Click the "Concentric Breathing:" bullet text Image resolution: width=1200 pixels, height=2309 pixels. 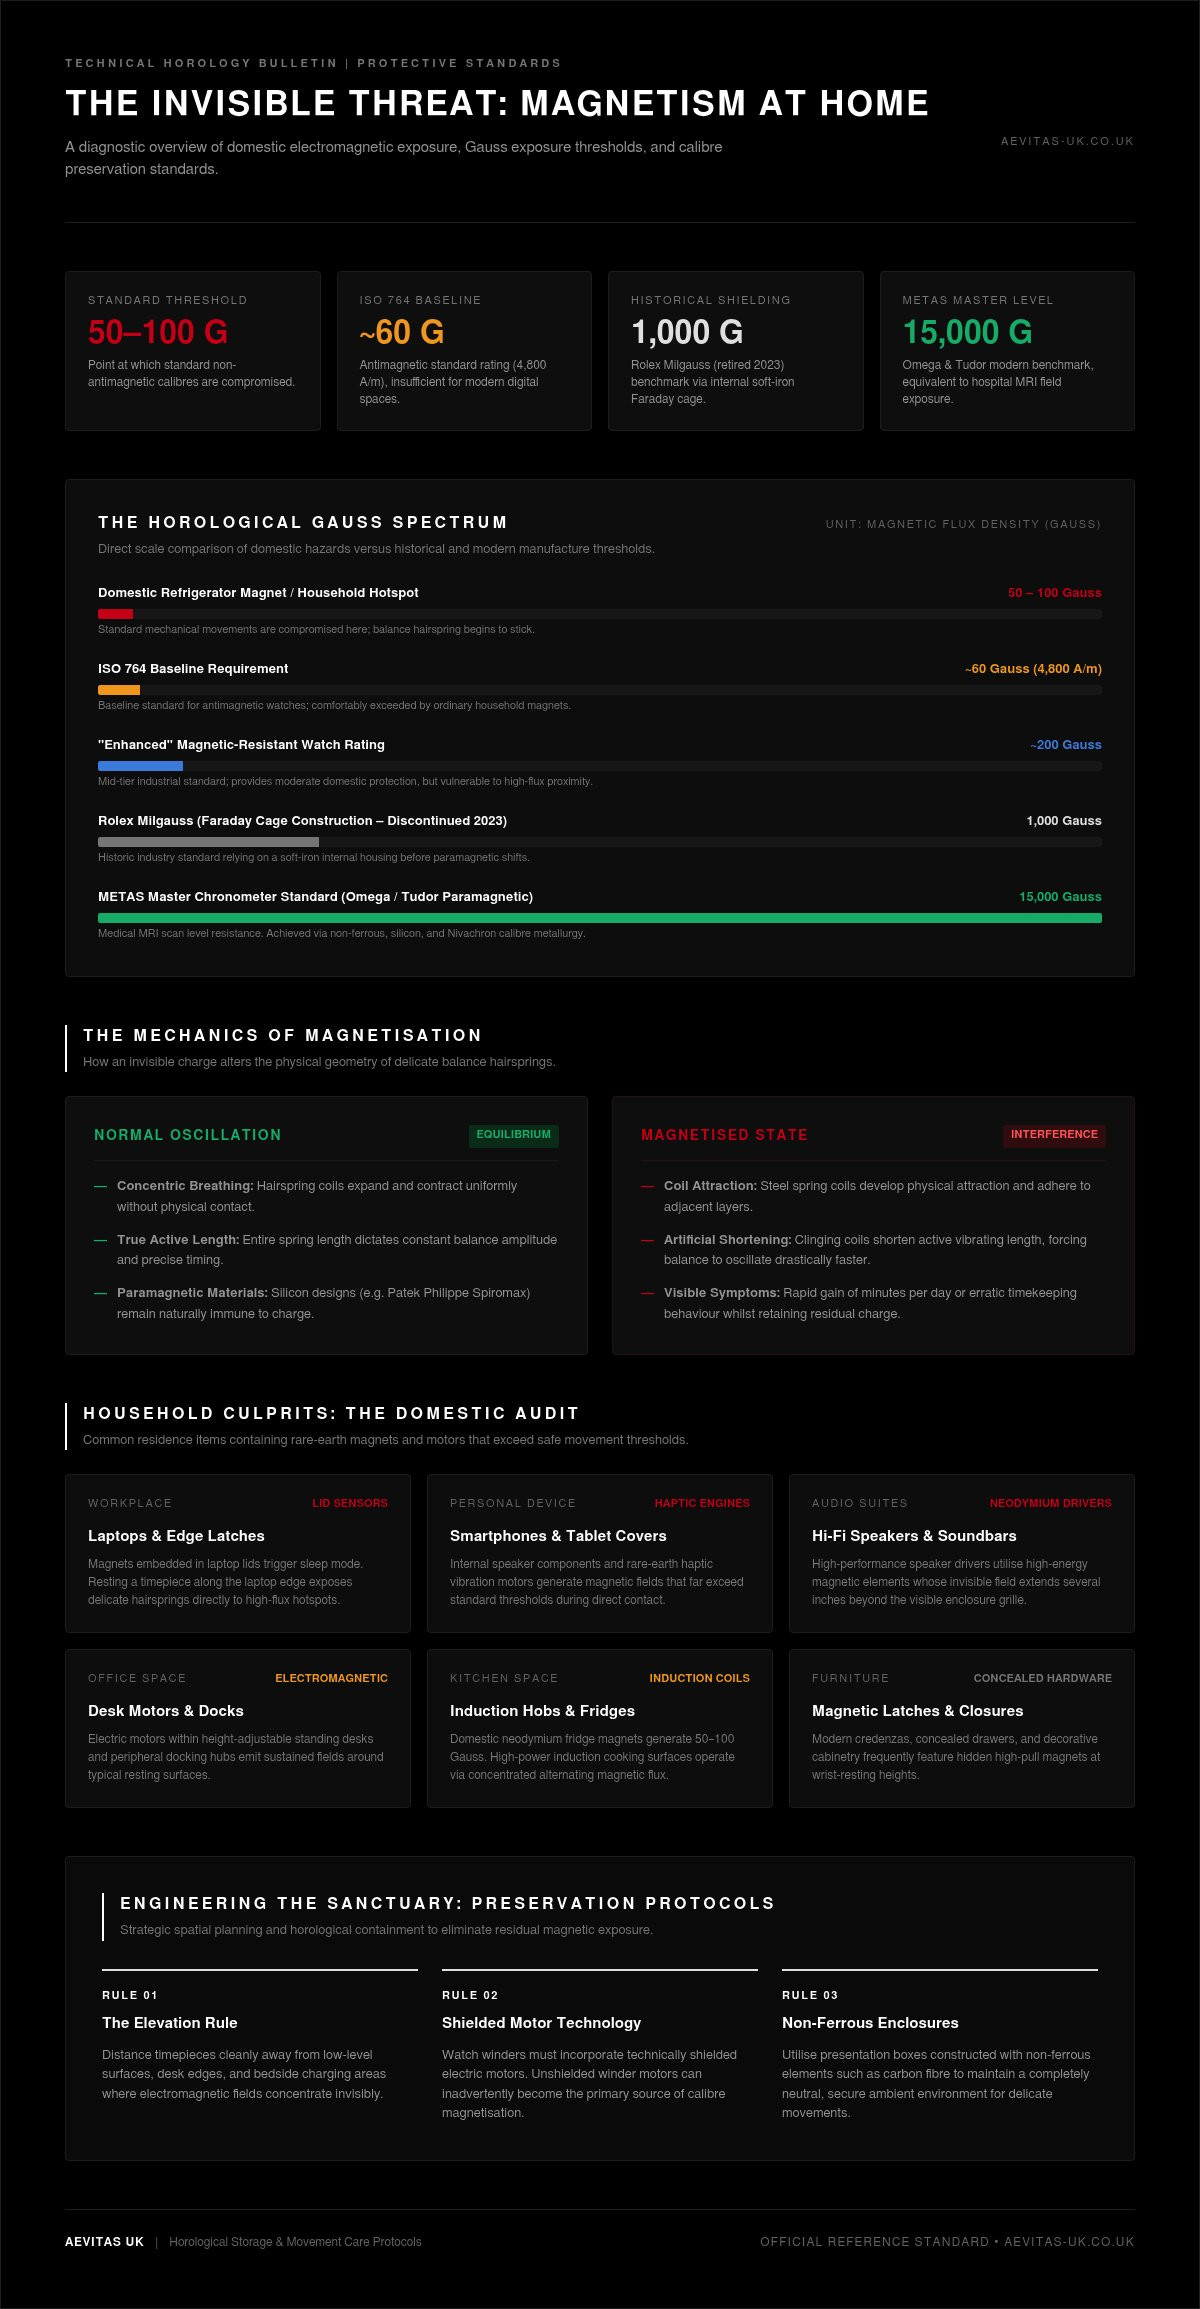[185, 1186]
